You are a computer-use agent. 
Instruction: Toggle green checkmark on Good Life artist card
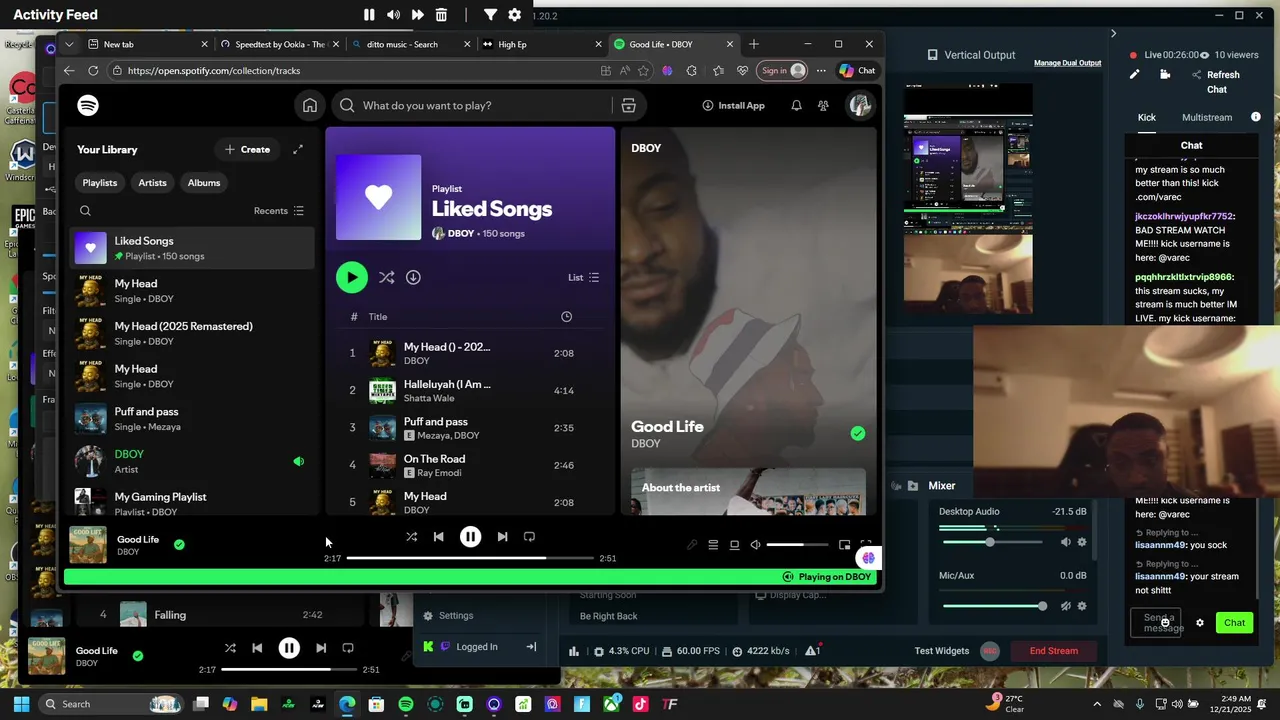(x=857, y=433)
